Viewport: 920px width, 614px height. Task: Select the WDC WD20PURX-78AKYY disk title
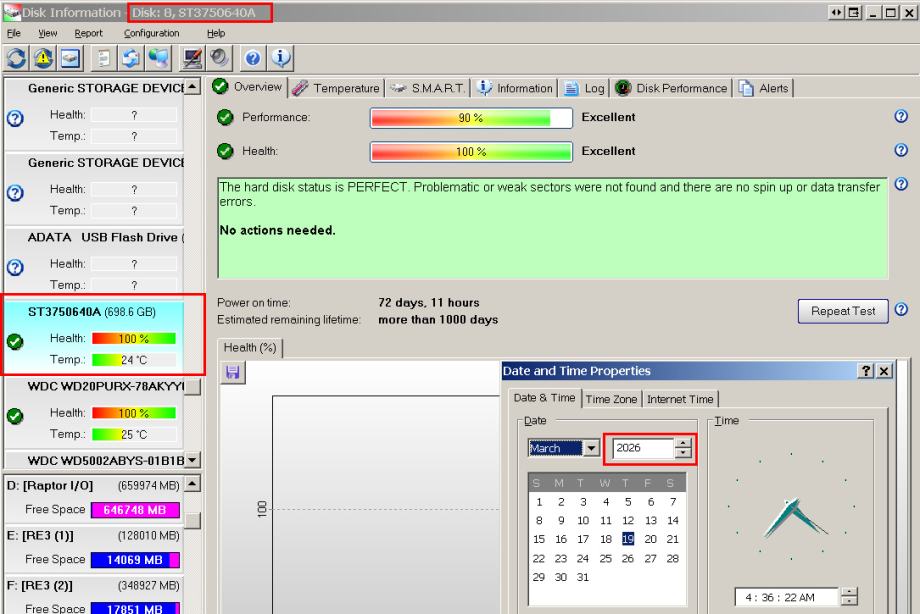106,386
